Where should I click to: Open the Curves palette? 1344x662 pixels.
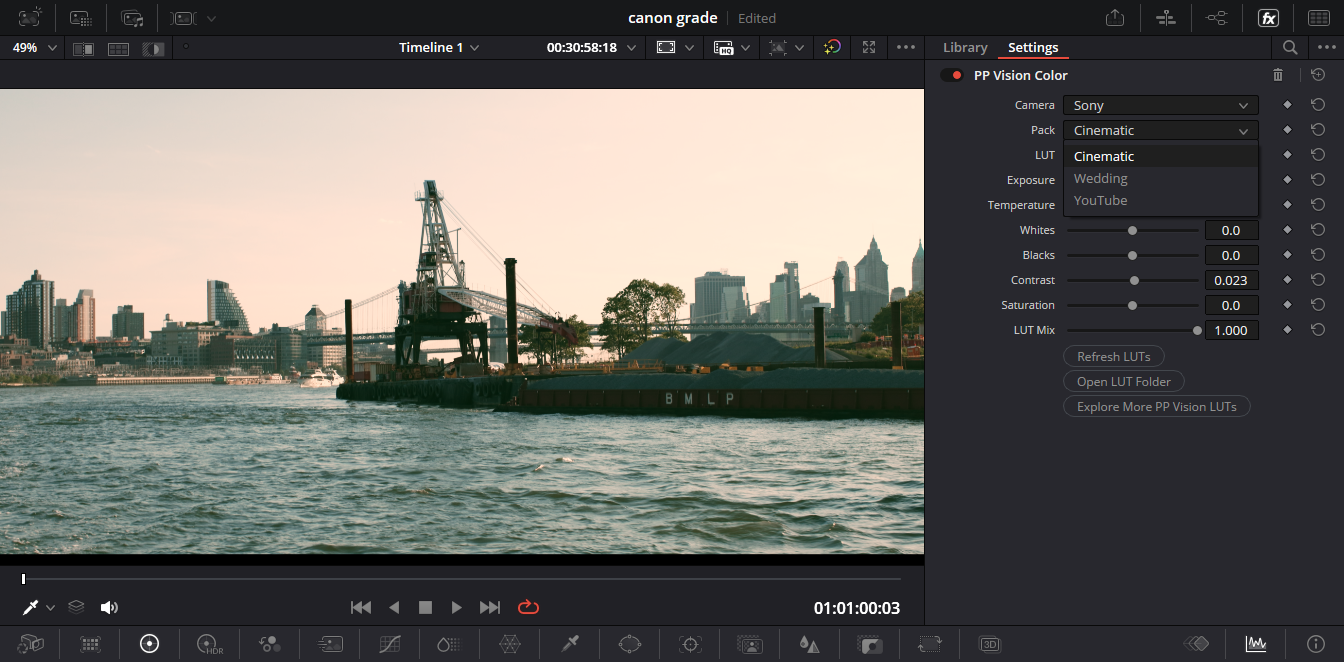pos(390,644)
